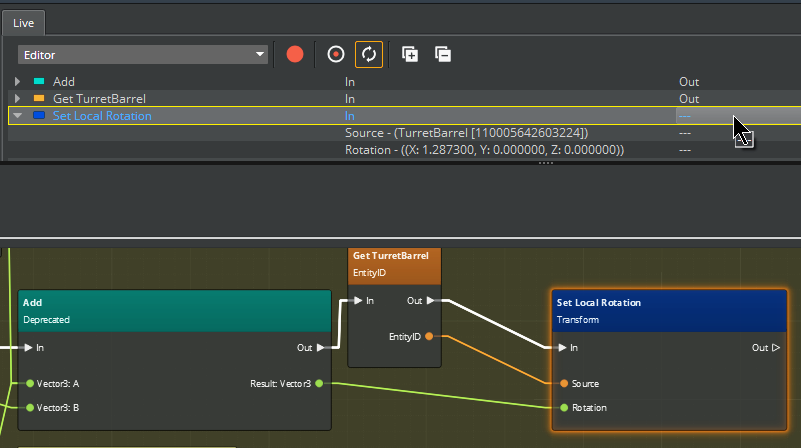Image resolution: width=801 pixels, height=448 pixels.
Task: Click the teal Add color indicator
Action: click(39, 82)
